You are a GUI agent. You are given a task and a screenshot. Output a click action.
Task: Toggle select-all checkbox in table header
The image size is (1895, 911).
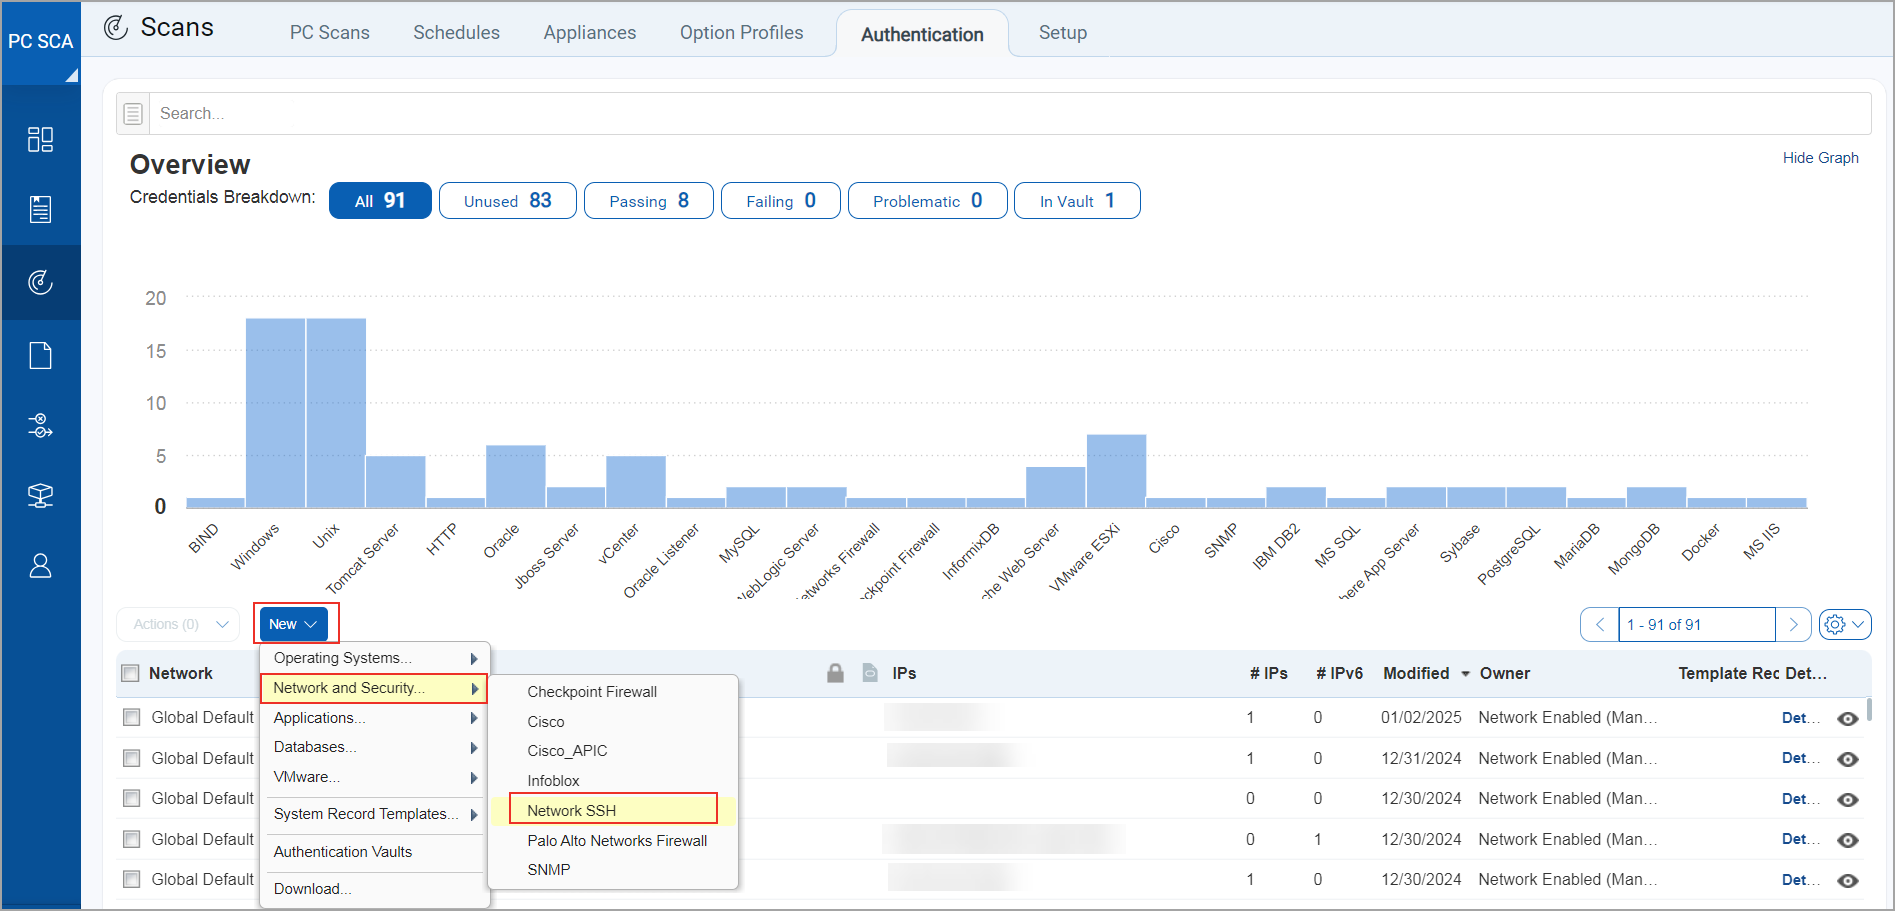coord(130,673)
